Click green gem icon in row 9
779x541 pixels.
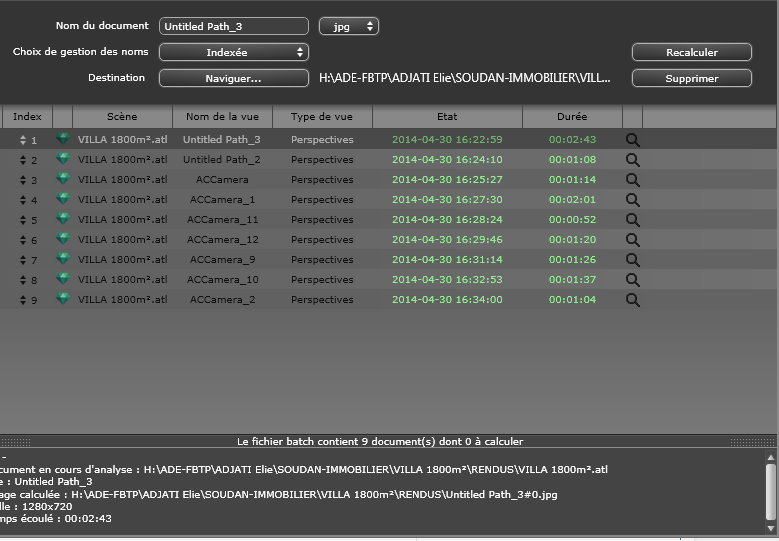pyautogui.click(x=63, y=298)
